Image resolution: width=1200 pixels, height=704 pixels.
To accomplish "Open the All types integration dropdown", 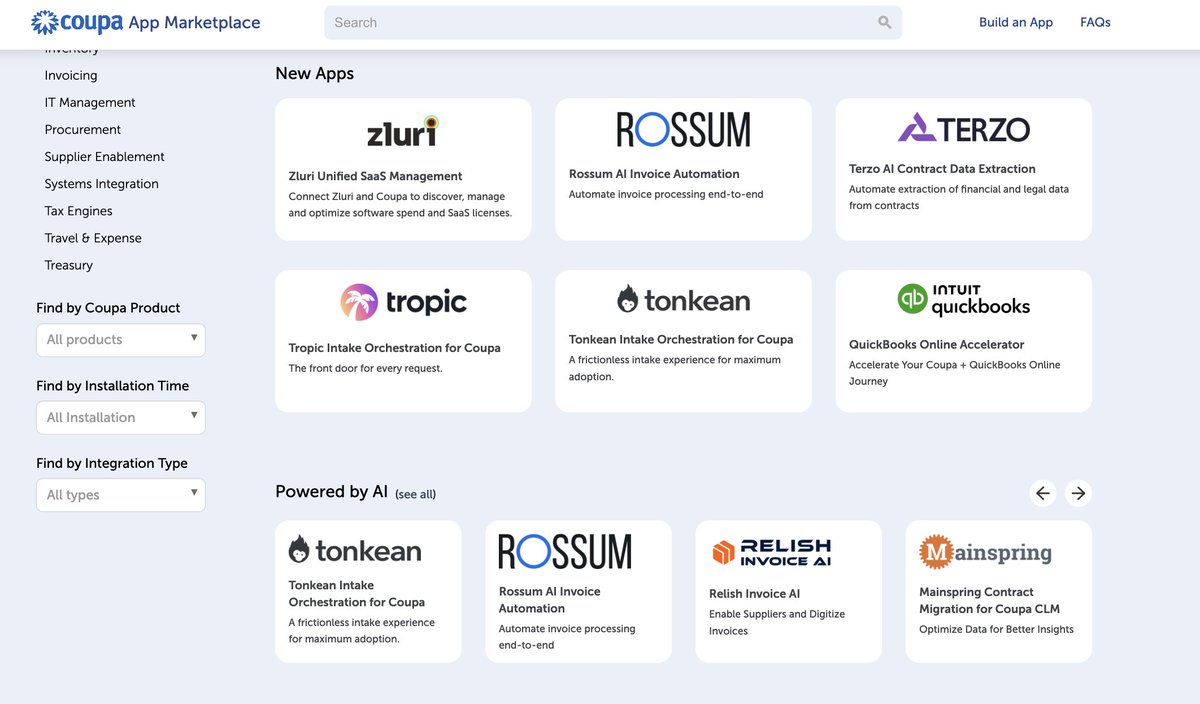I will coord(120,495).
